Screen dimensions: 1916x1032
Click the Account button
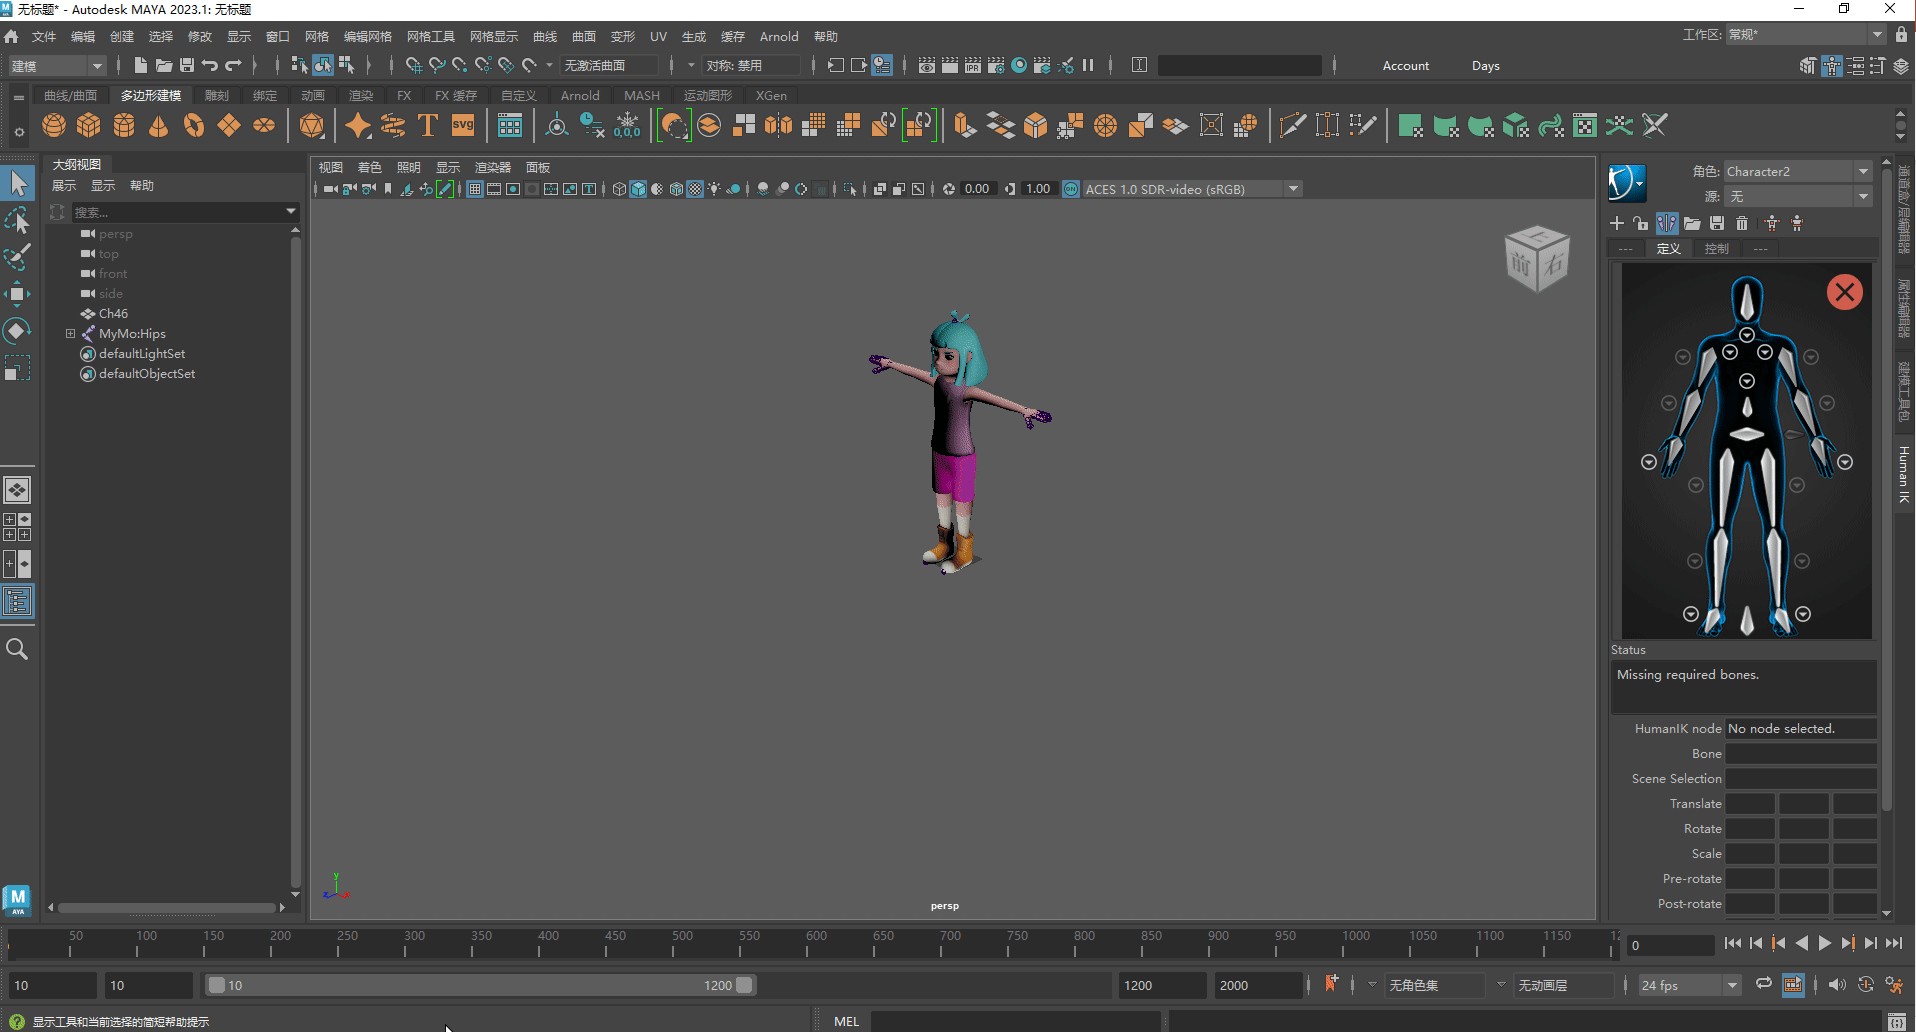pos(1405,65)
